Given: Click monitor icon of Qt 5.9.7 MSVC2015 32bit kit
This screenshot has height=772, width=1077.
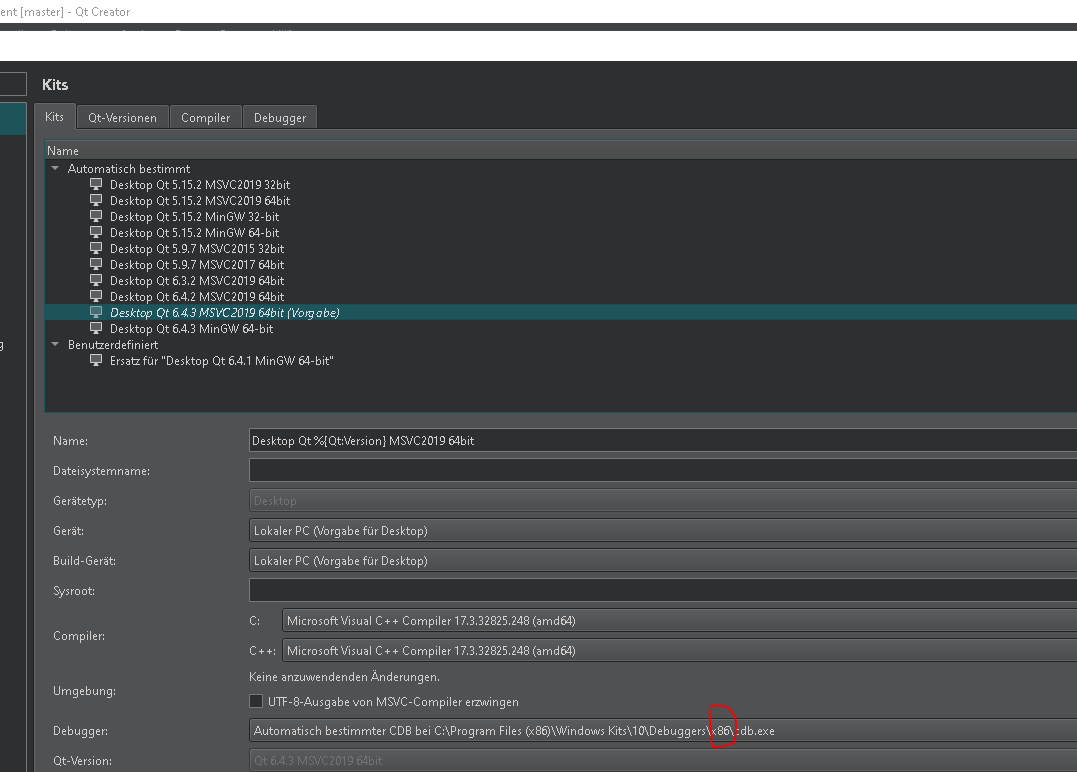Looking at the screenshot, I should pyautogui.click(x=96, y=248).
